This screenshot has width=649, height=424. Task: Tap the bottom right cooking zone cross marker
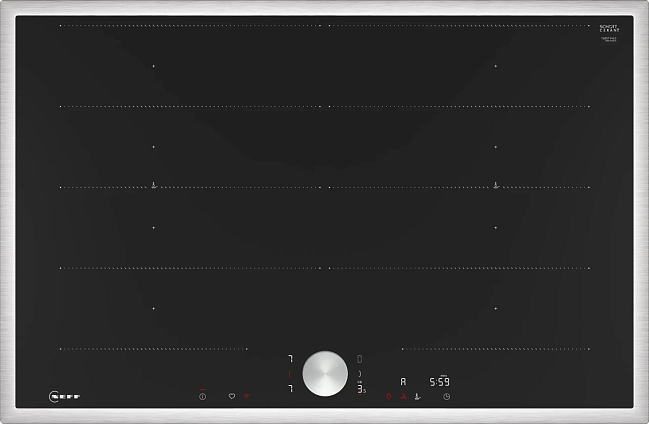pyautogui.click(x=495, y=308)
